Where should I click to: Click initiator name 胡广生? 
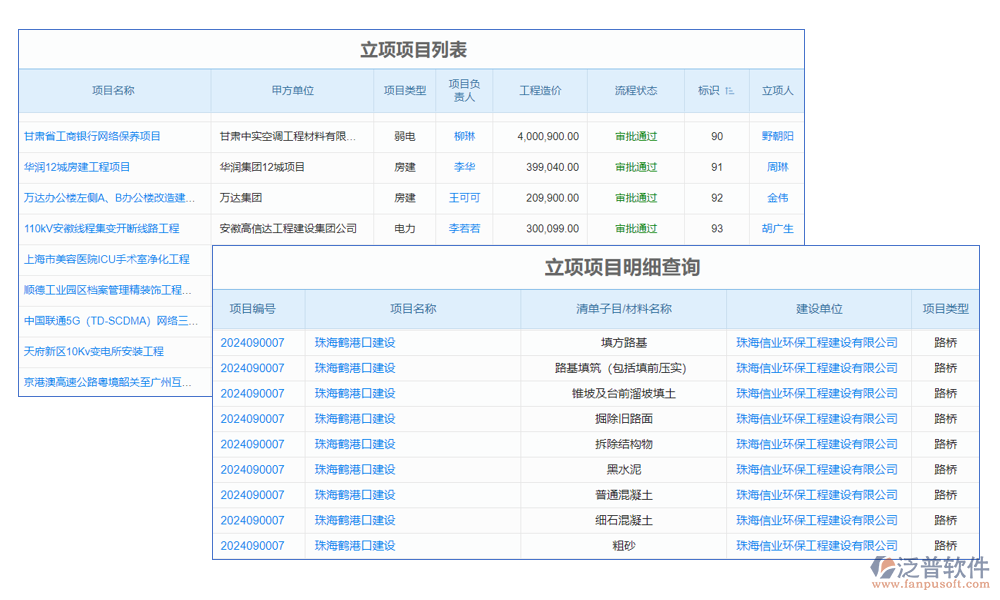pos(777,229)
